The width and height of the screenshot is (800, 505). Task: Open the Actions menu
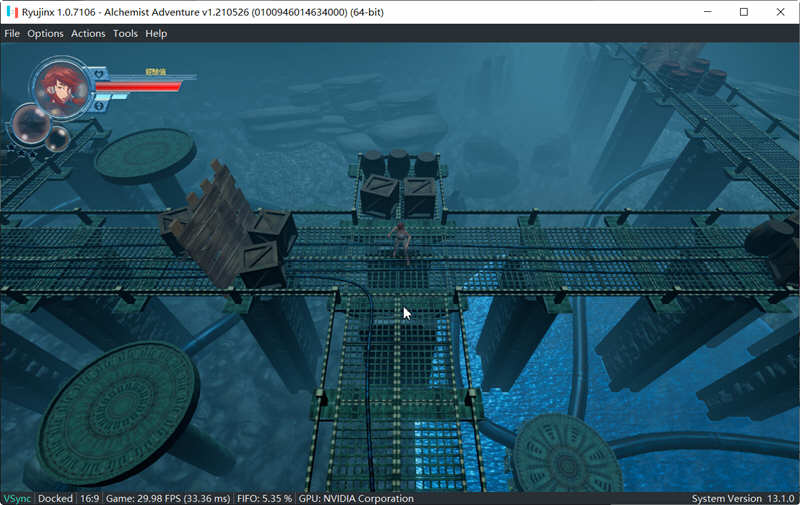click(88, 34)
